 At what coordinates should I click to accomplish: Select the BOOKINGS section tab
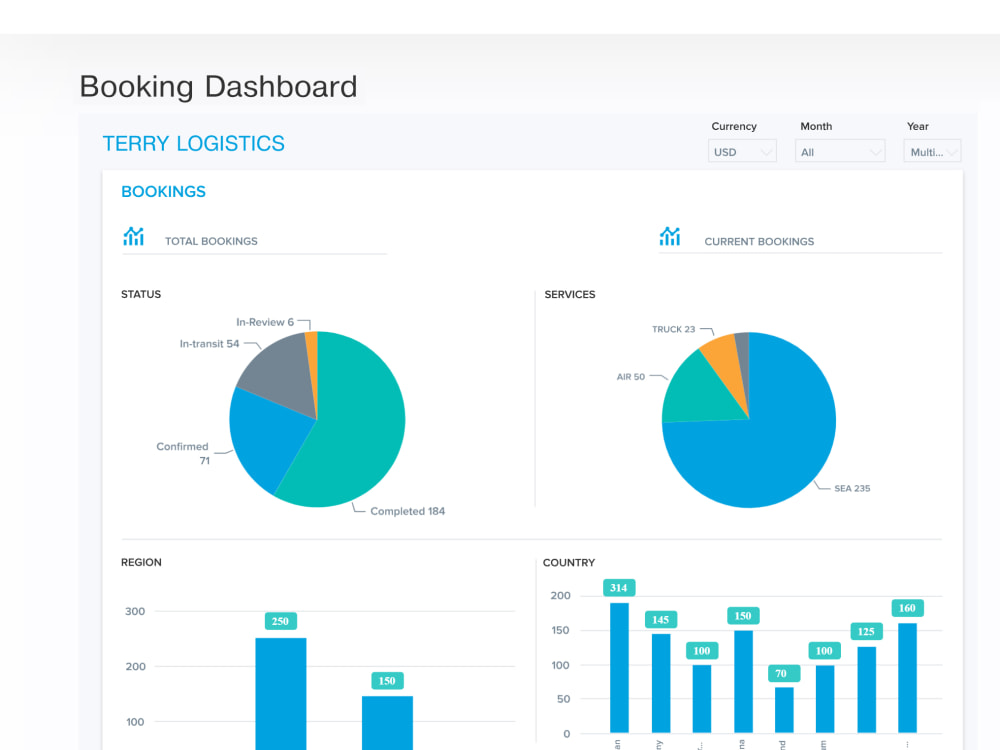tap(163, 191)
